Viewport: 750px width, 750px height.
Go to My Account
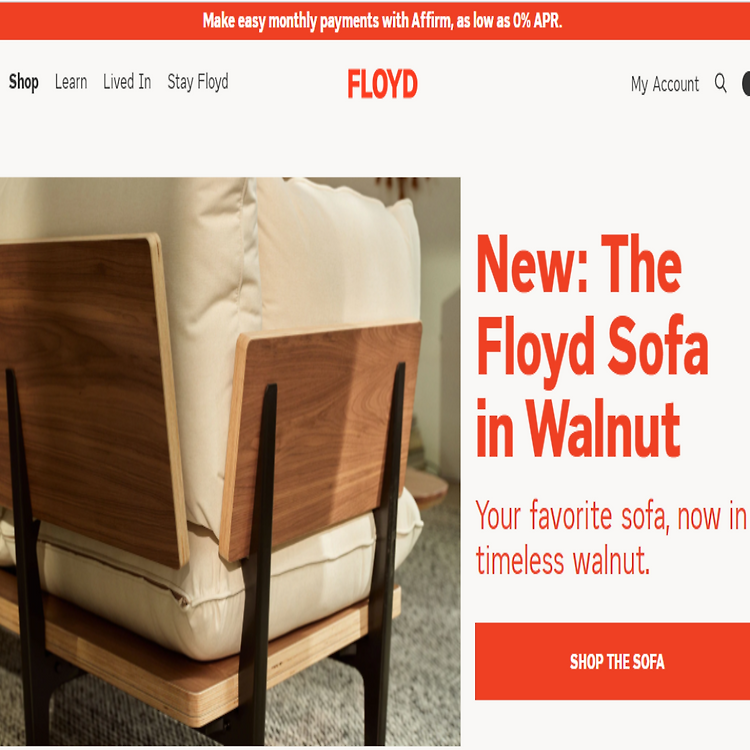tap(665, 84)
